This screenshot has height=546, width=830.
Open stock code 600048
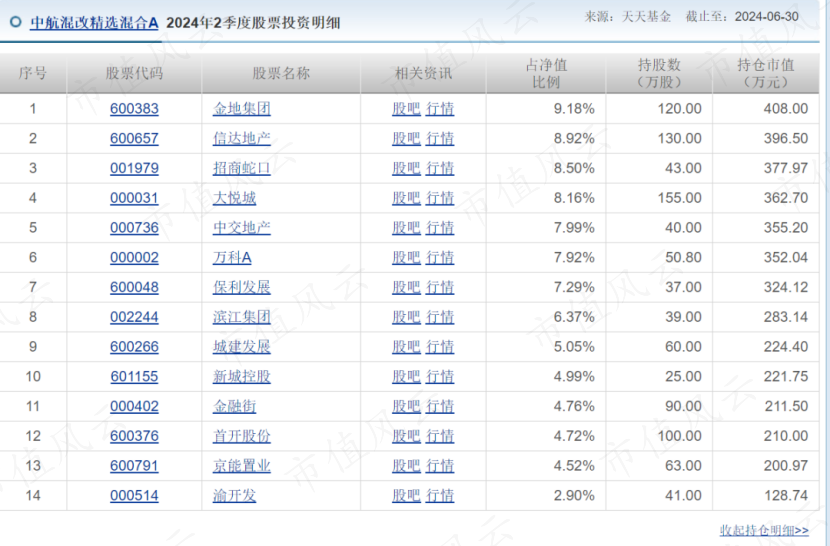134,287
